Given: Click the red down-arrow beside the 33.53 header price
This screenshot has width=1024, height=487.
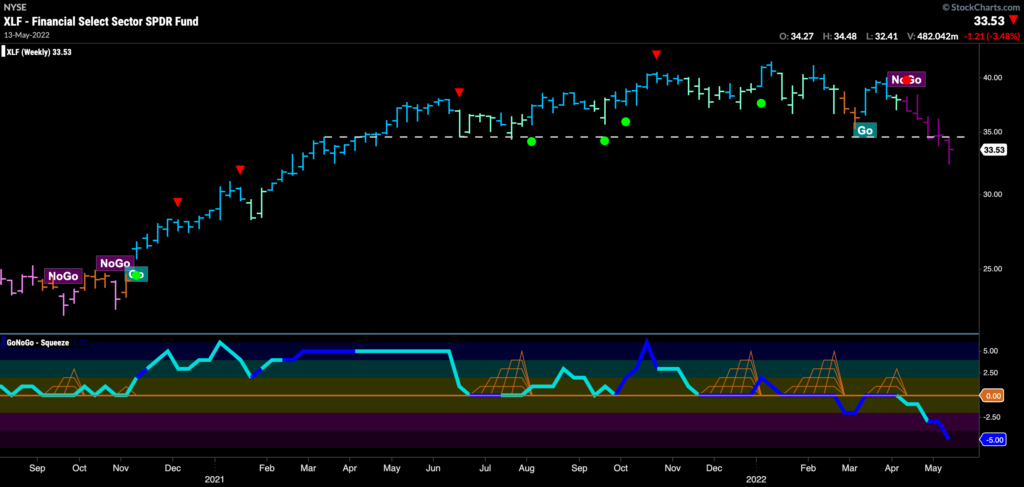Looking at the screenshot, I should (x=1013, y=20).
